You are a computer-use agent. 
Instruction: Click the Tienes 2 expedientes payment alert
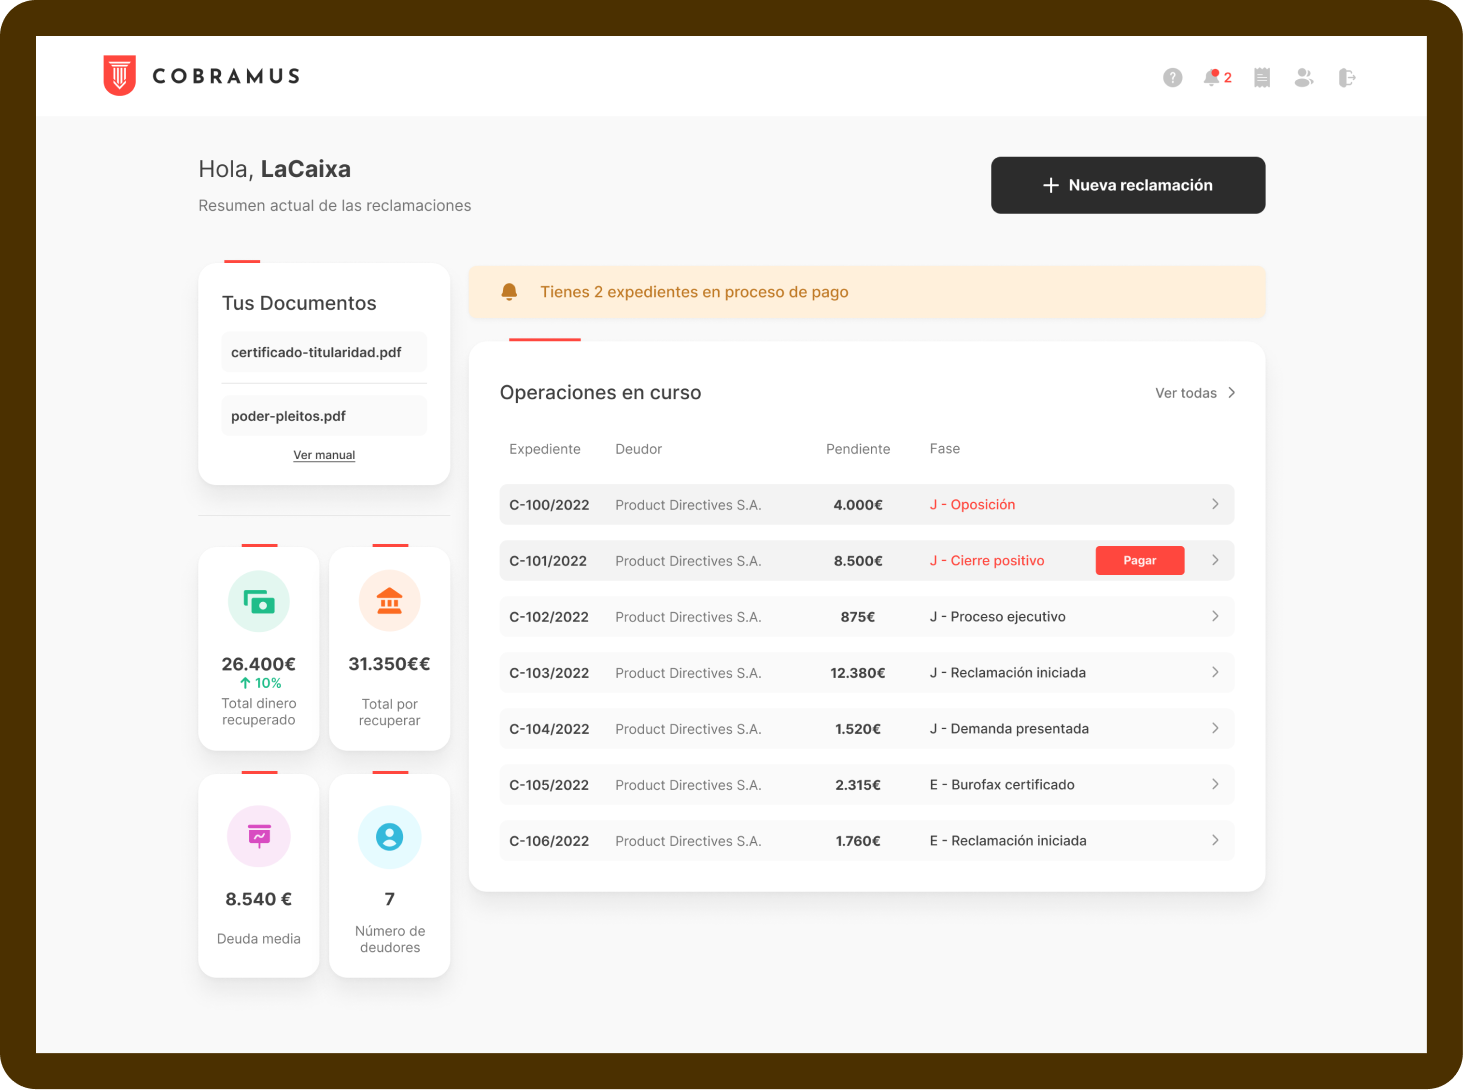click(x=867, y=292)
